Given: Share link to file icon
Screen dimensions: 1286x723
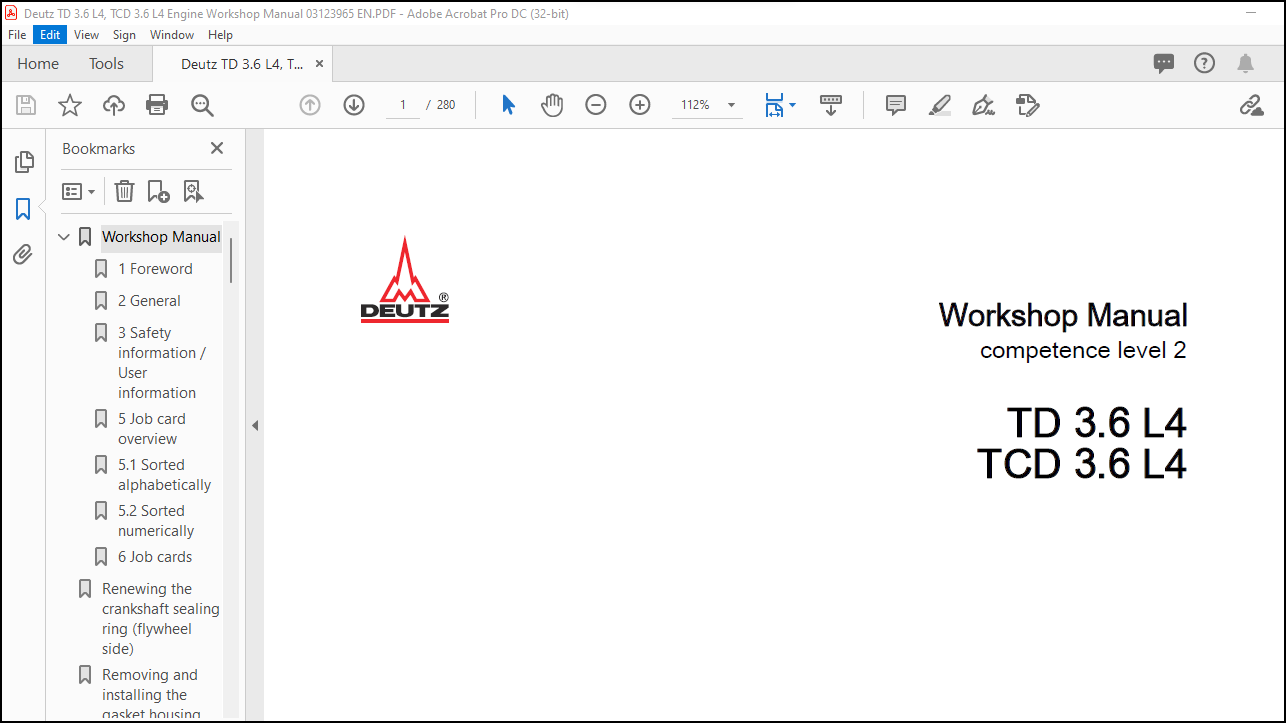Looking at the screenshot, I should click(x=1251, y=105).
